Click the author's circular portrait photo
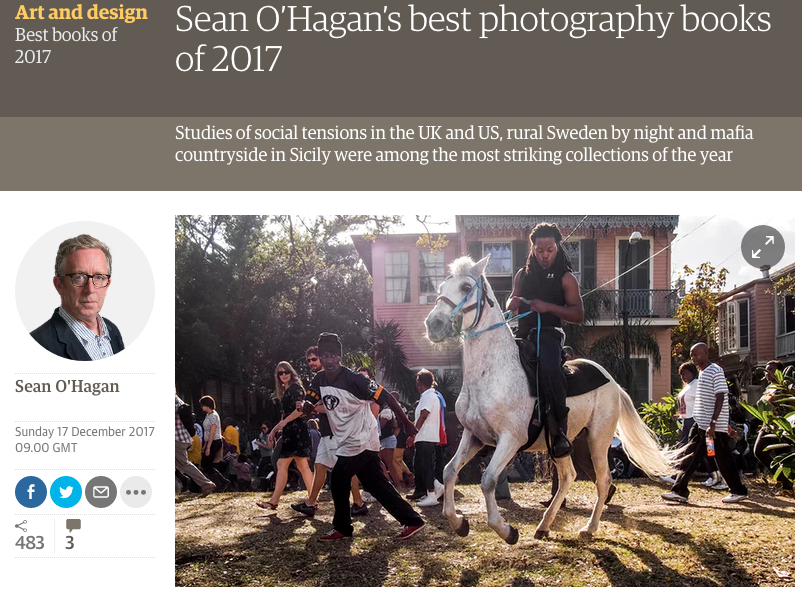The width and height of the screenshot is (802, 593). (x=85, y=291)
